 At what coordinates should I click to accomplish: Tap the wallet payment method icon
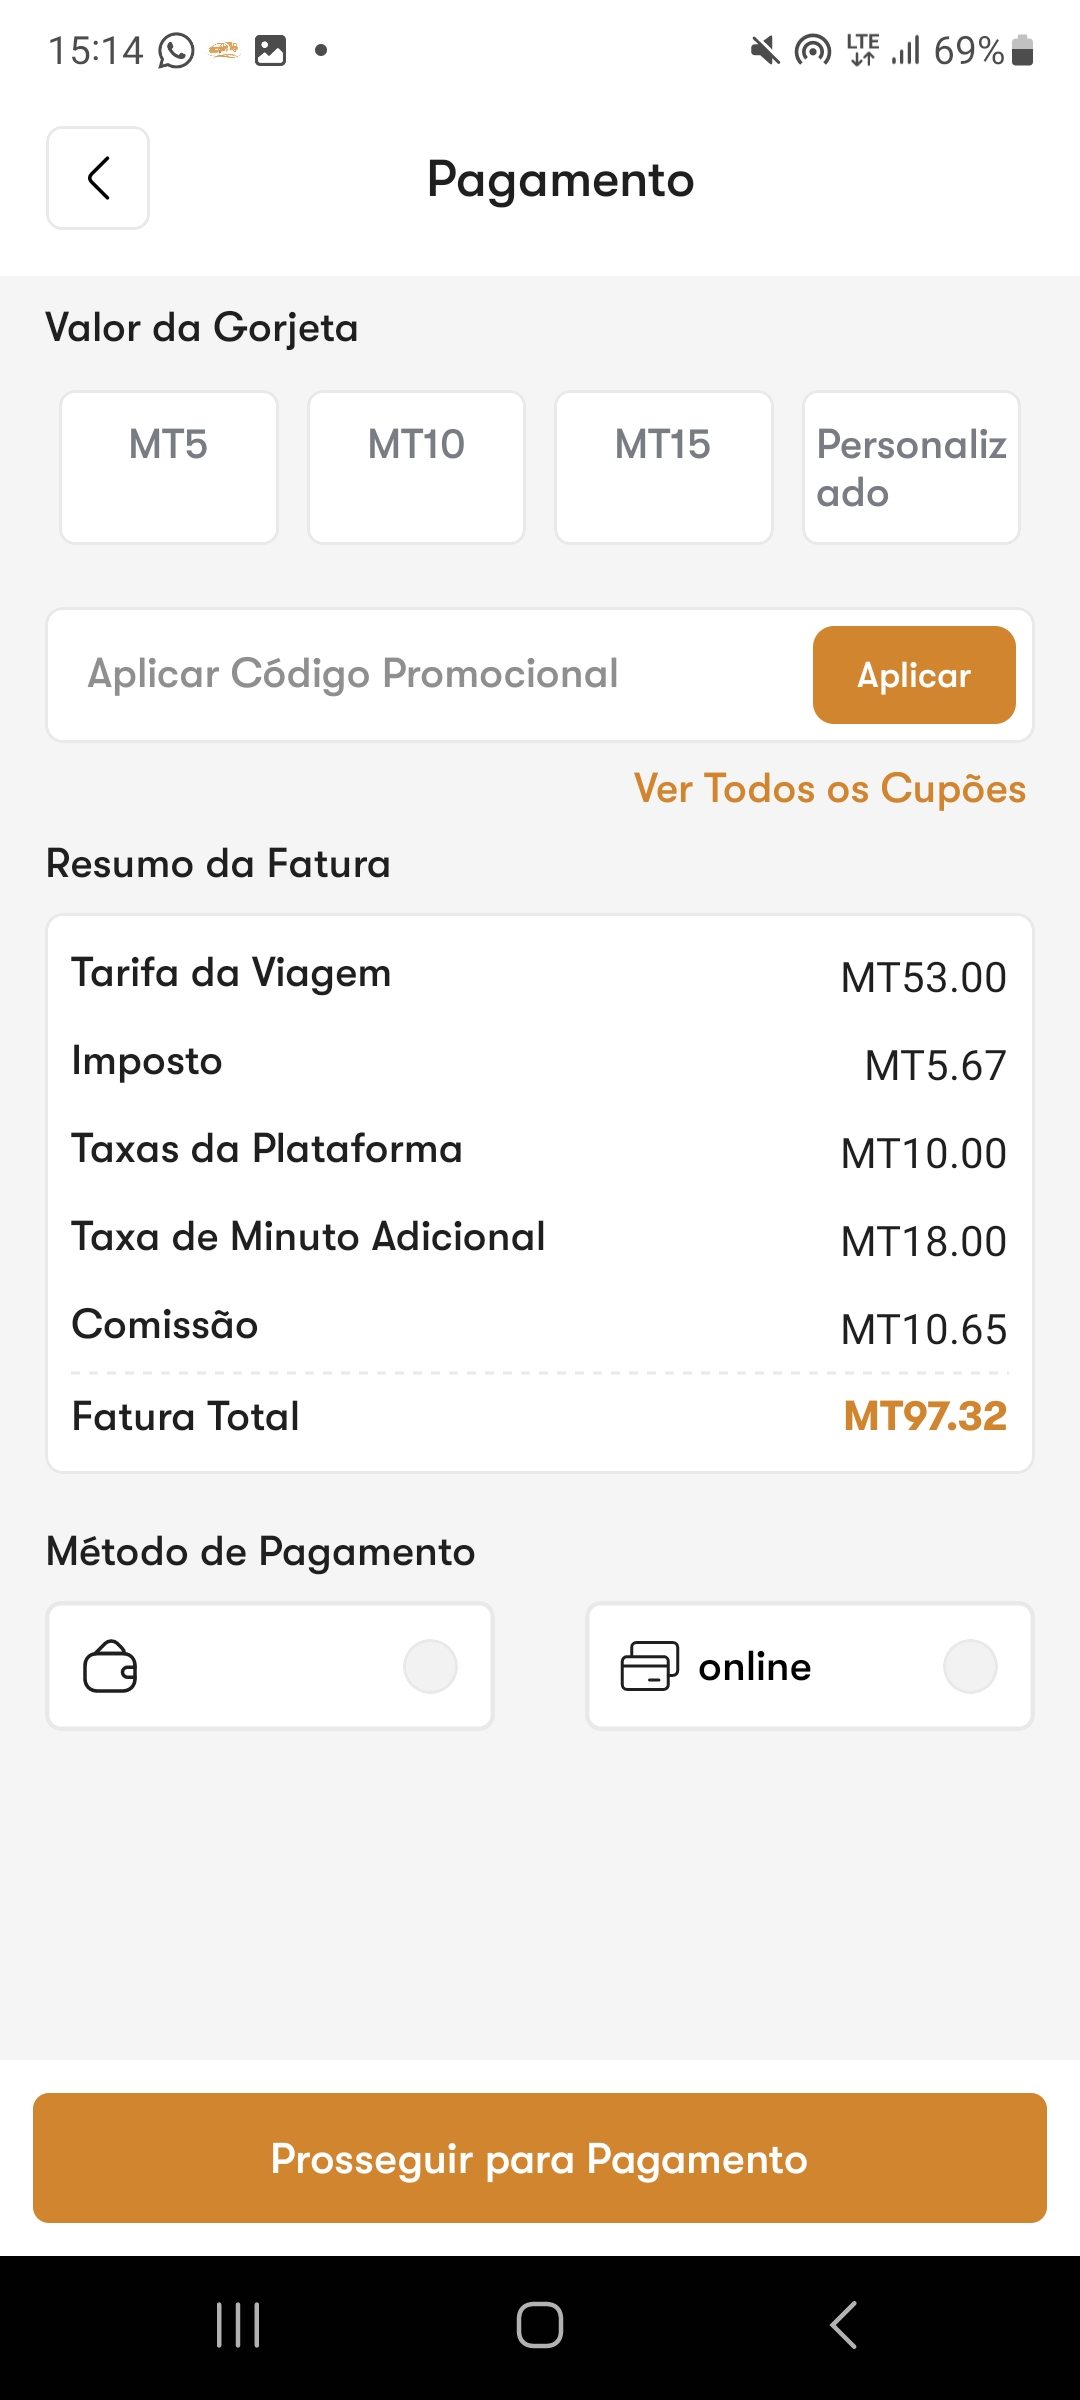coord(110,1666)
